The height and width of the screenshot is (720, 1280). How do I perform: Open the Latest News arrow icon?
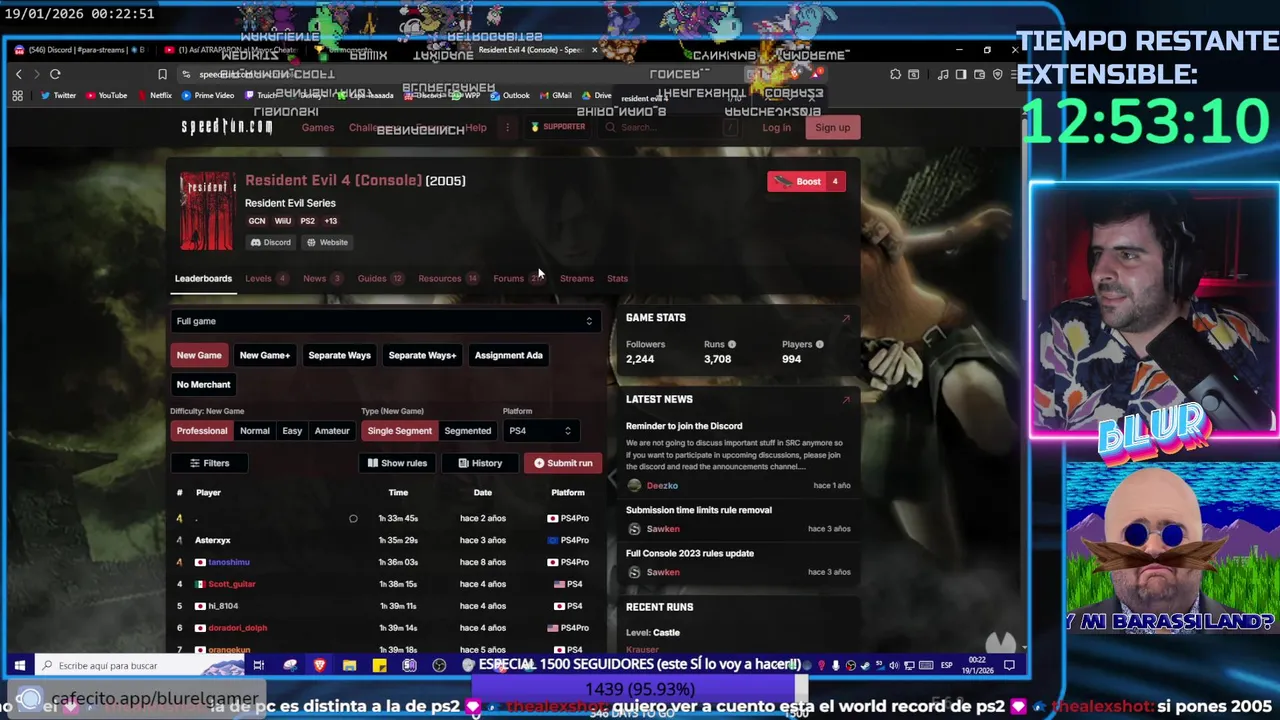(x=845, y=400)
